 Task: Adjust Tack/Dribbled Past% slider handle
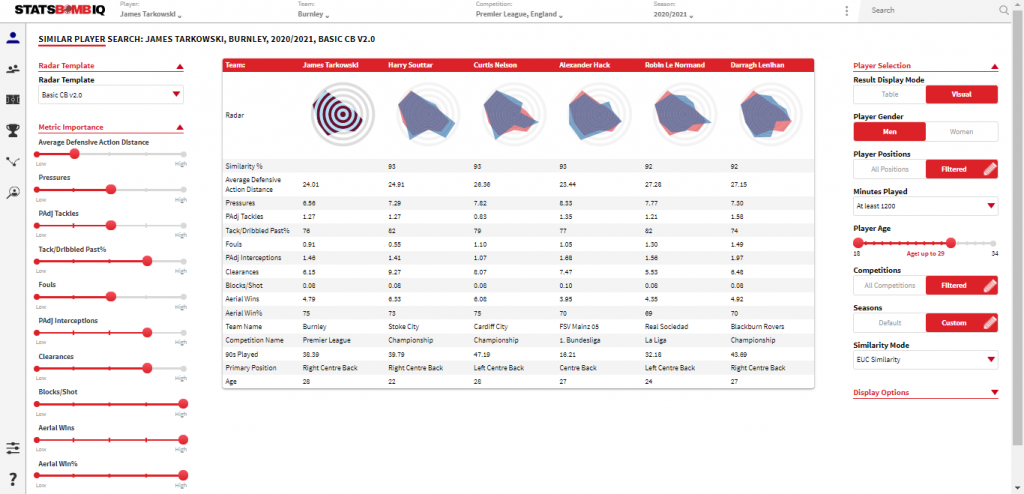[147, 261]
